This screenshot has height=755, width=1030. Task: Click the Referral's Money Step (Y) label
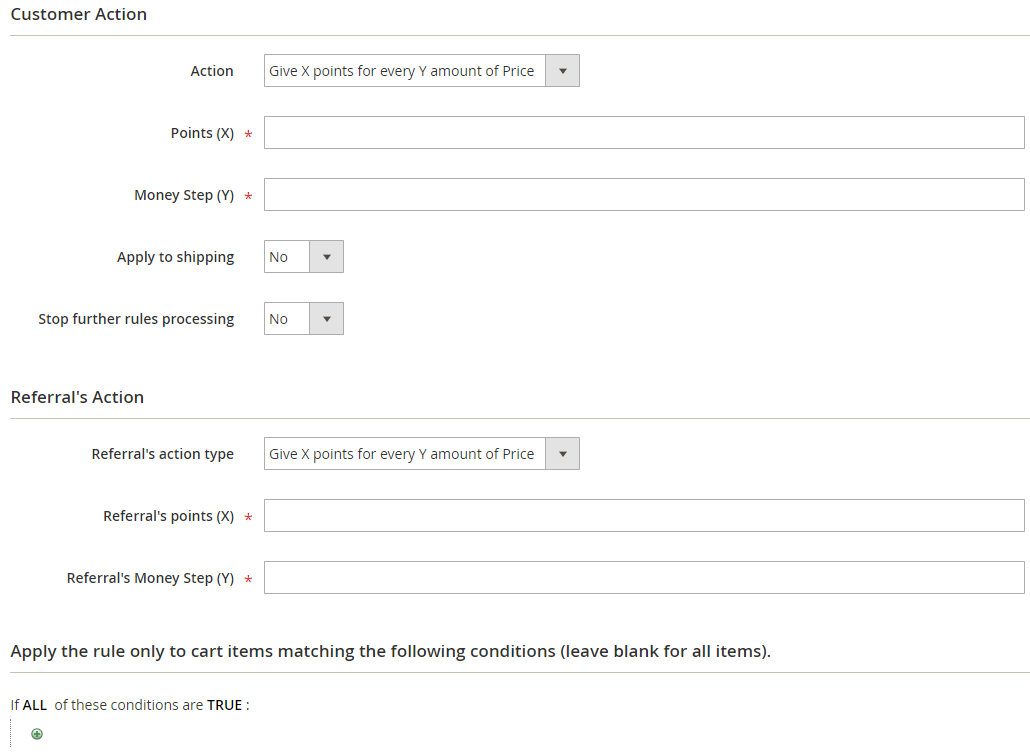click(x=150, y=578)
